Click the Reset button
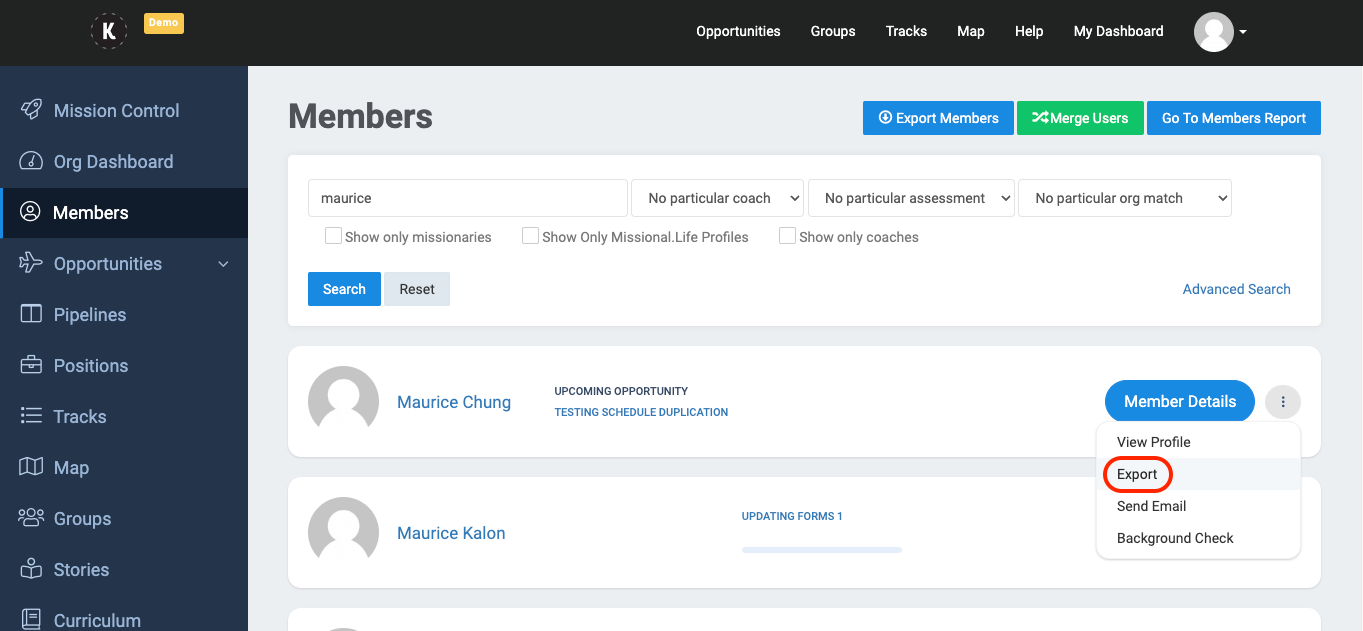Image resolution: width=1363 pixels, height=631 pixels. pyautogui.click(x=417, y=289)
